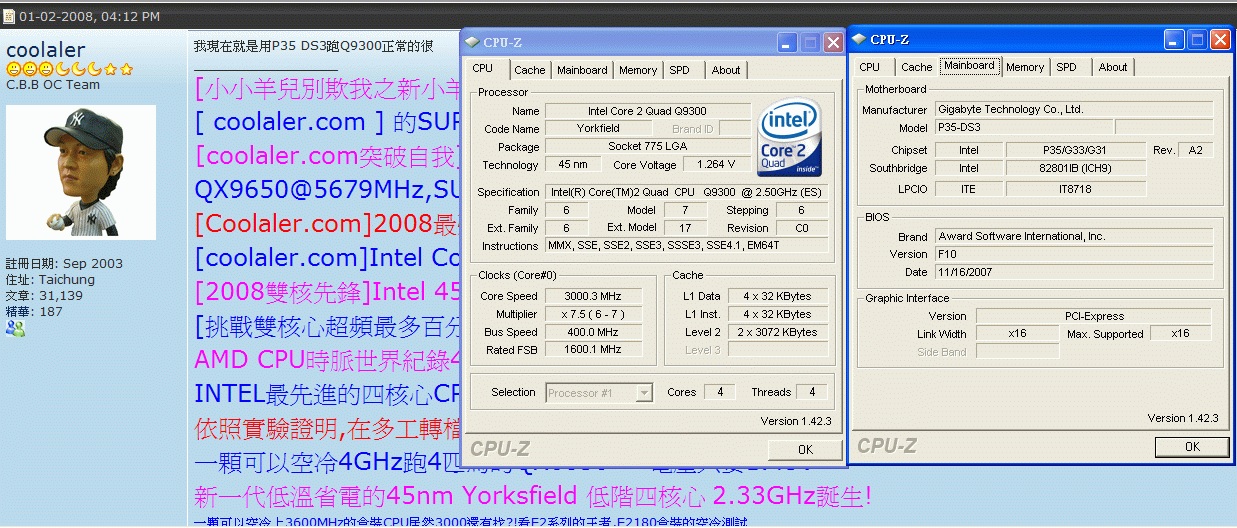
Task: Click the chipset Rev. value A2
Action: (x=1195, y=150)
